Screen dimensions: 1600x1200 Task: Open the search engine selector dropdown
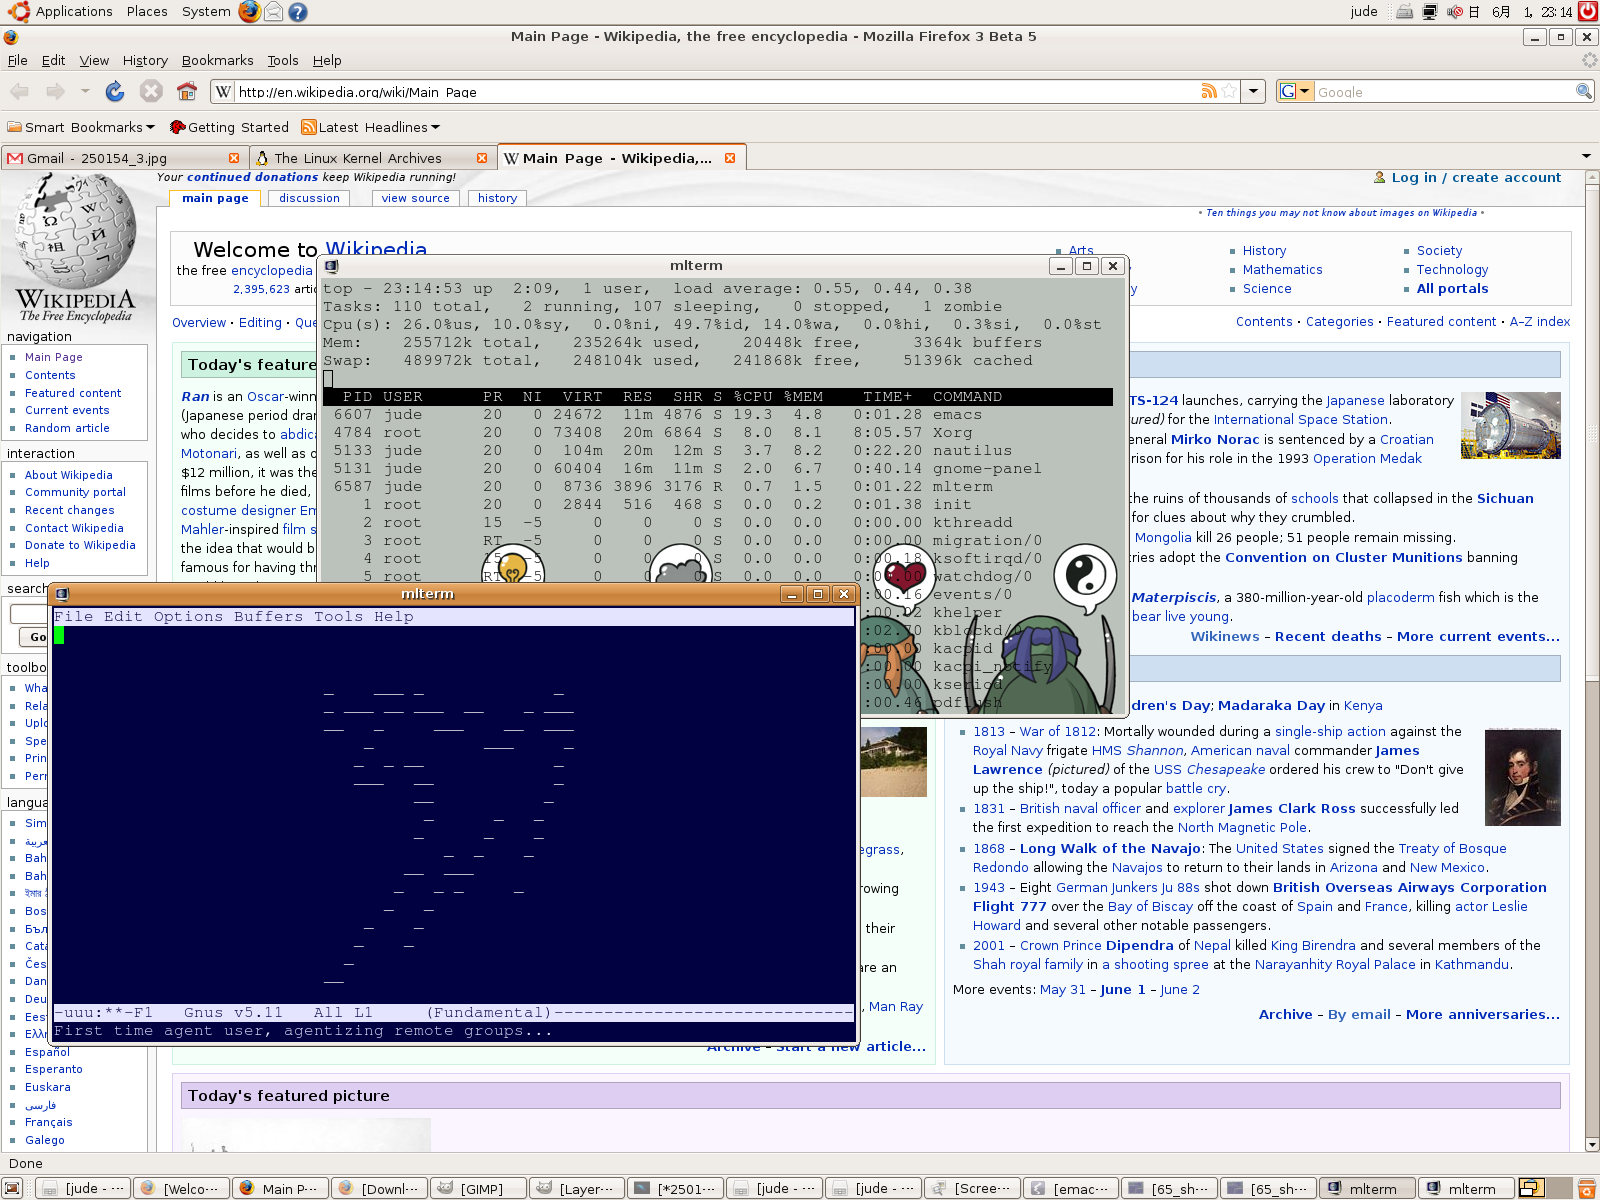[1295, 91]
